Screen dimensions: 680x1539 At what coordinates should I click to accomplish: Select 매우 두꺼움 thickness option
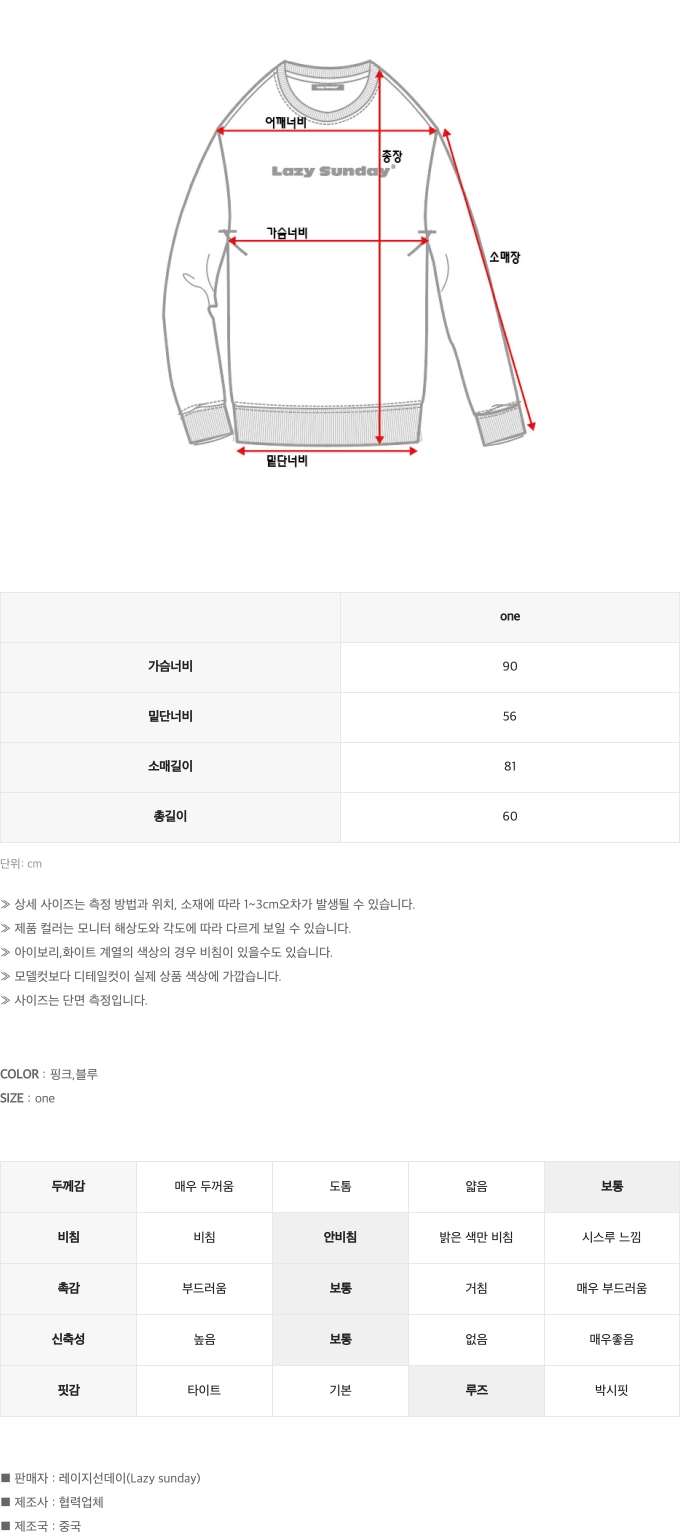(204, 1187)
